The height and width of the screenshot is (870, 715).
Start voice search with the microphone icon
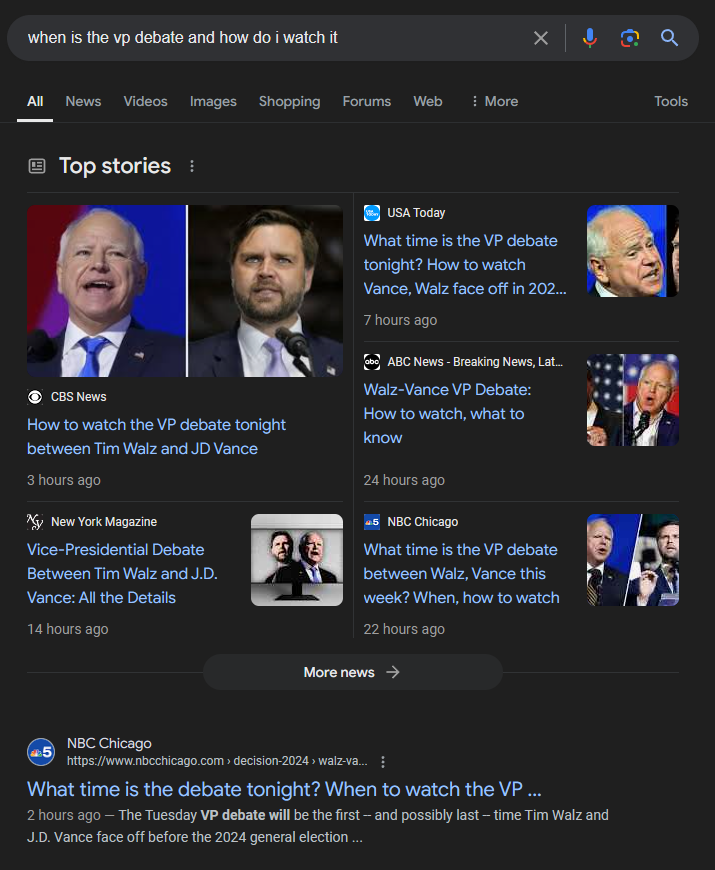[590, 38]
